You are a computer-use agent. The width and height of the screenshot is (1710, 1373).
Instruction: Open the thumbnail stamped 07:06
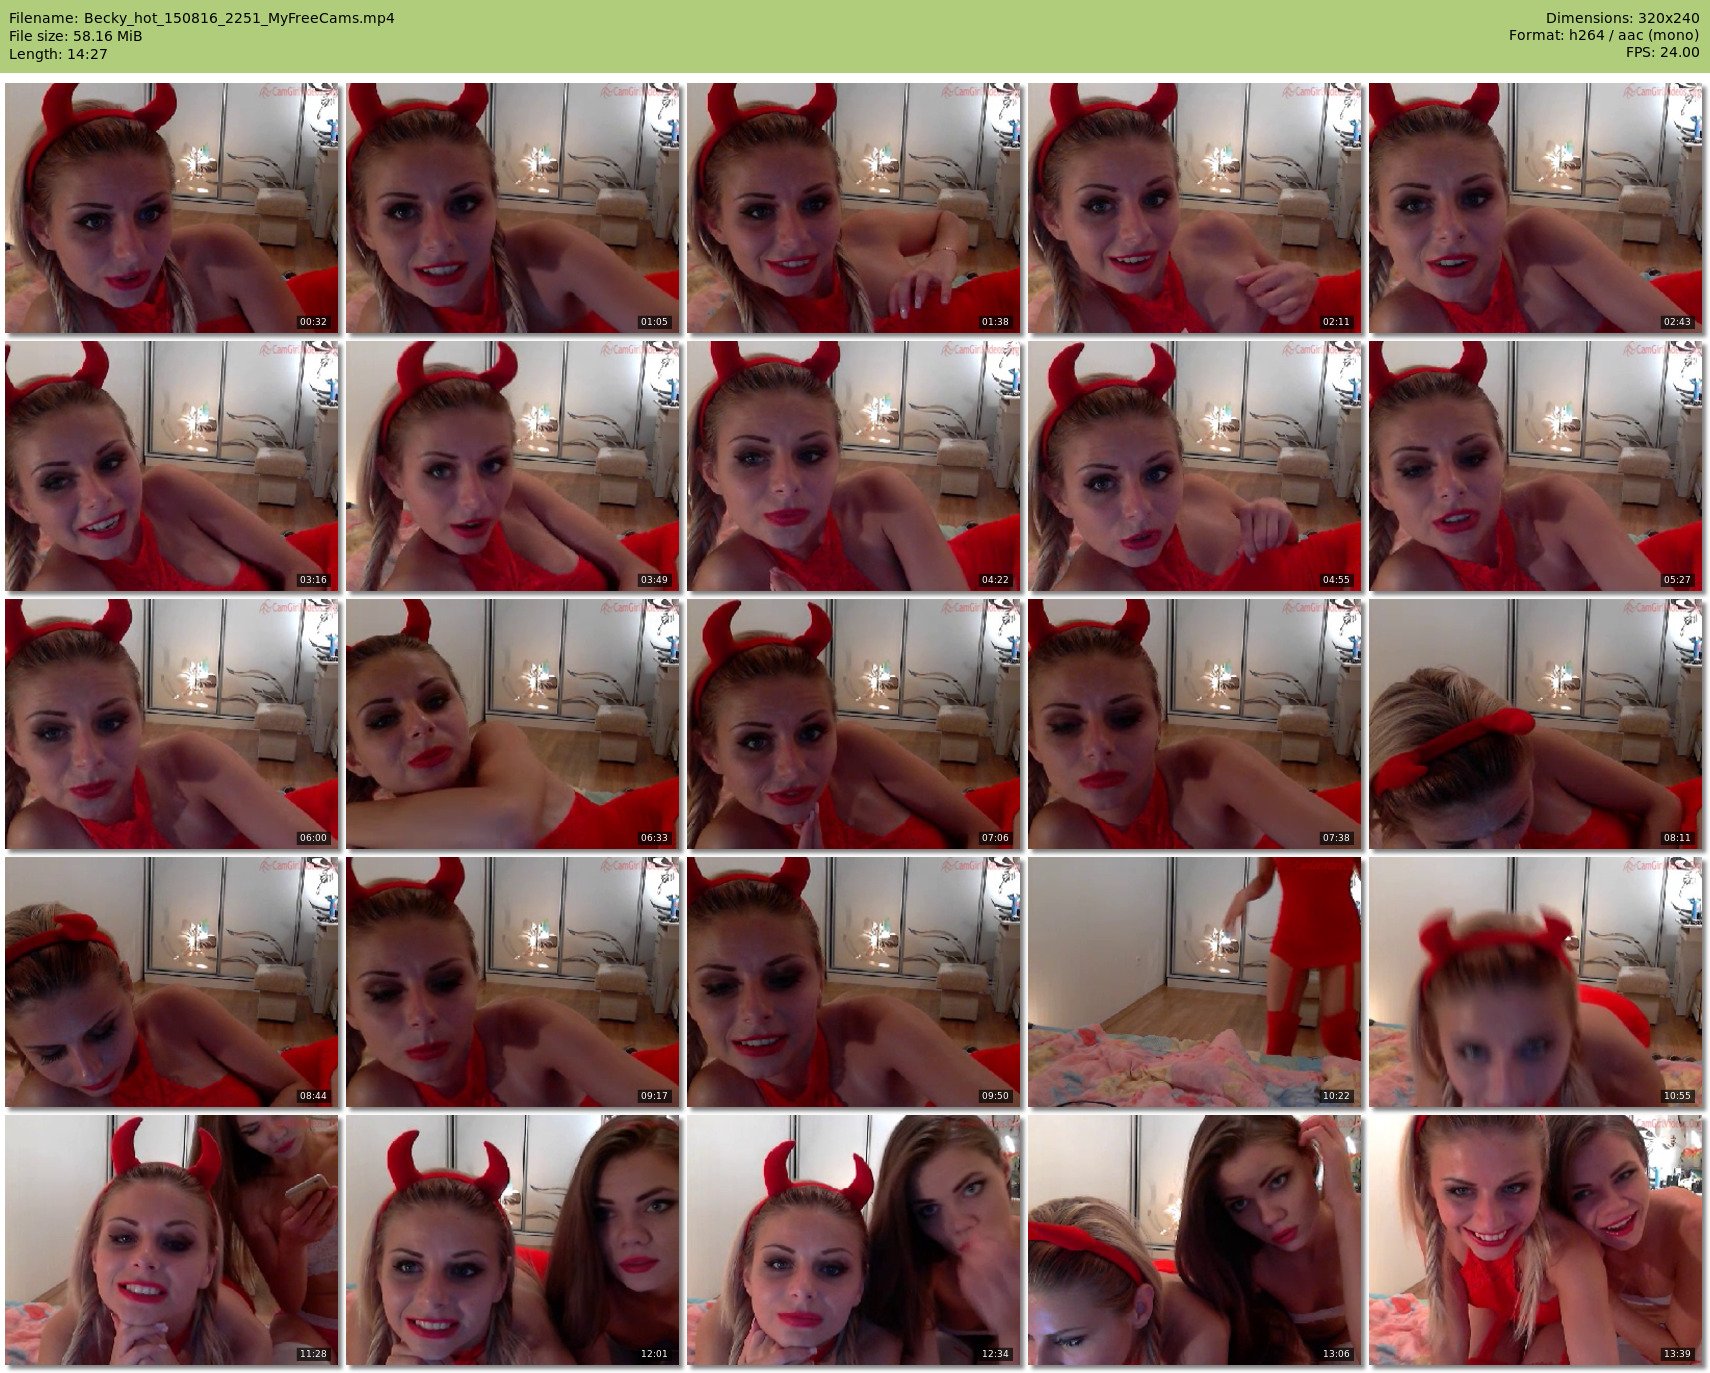tap(853, 724)
